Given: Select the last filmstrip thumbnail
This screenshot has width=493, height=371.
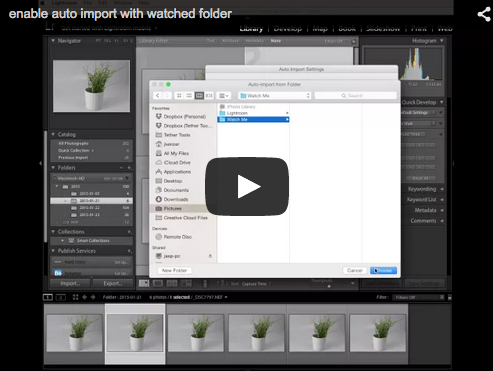Looking at the screenshot, I should [378, 333].
